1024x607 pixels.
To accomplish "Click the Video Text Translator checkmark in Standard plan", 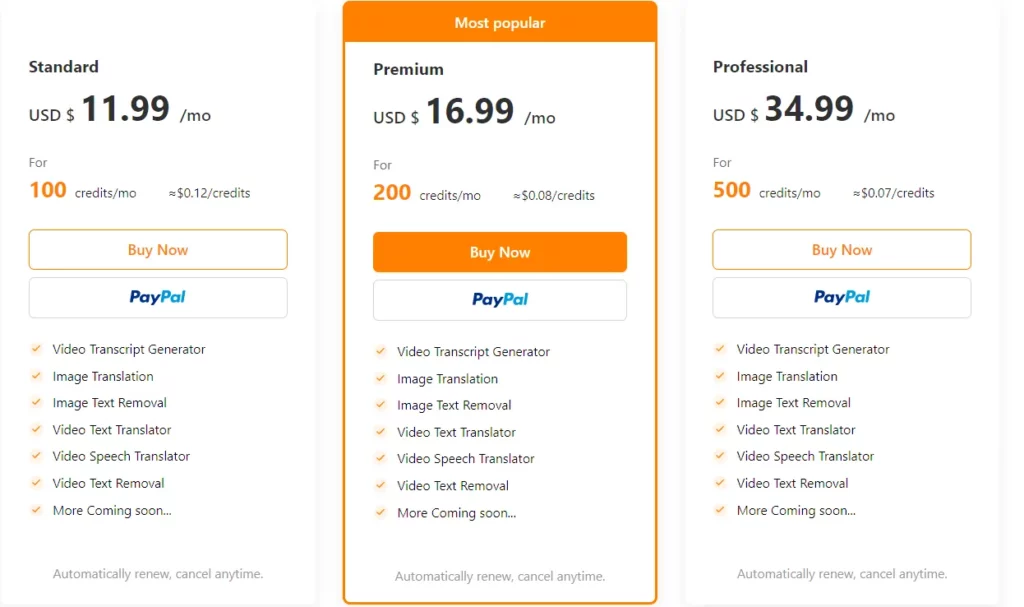I will (x=36, y=430).
